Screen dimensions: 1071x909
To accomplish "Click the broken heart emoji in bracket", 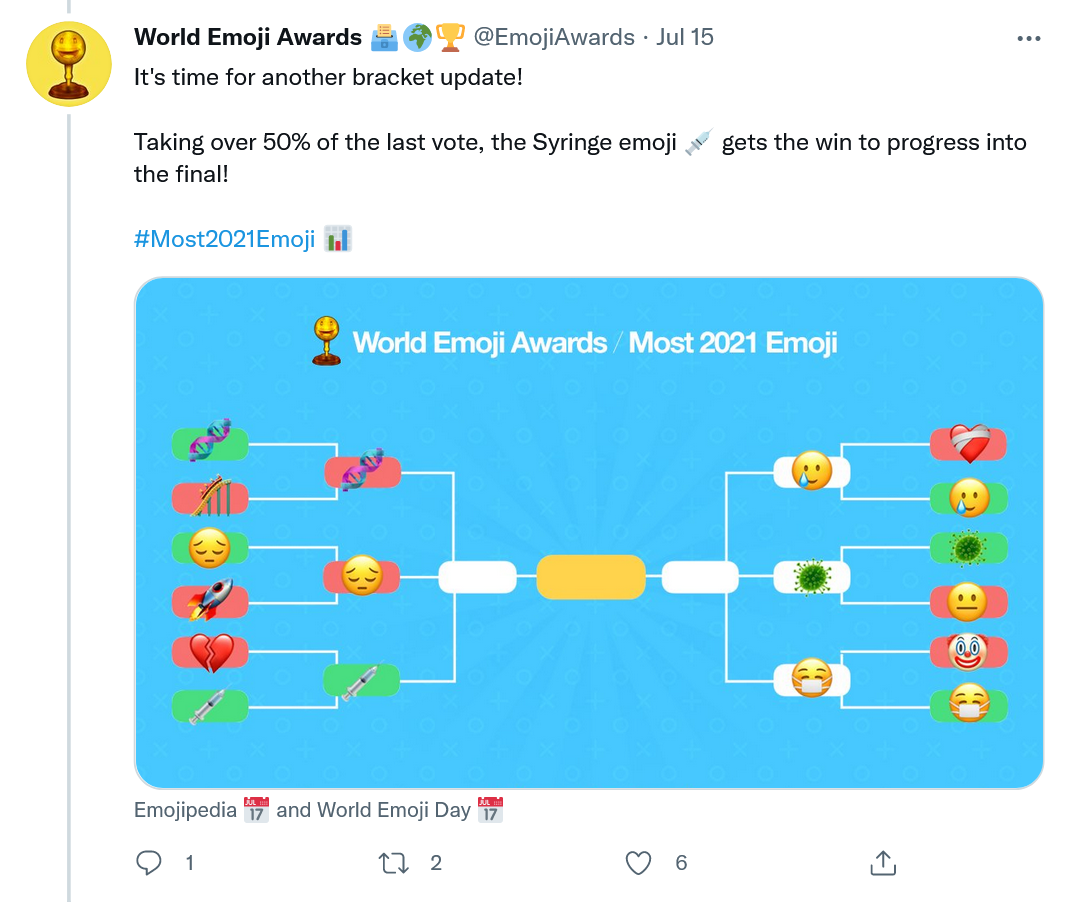I will pos(210,652).
